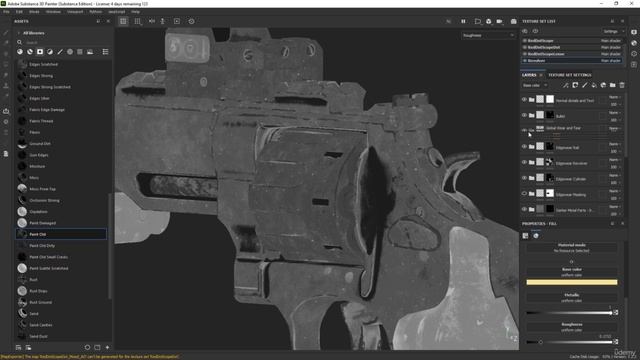Filter assets by environment maps icon

tap(90, 52)
